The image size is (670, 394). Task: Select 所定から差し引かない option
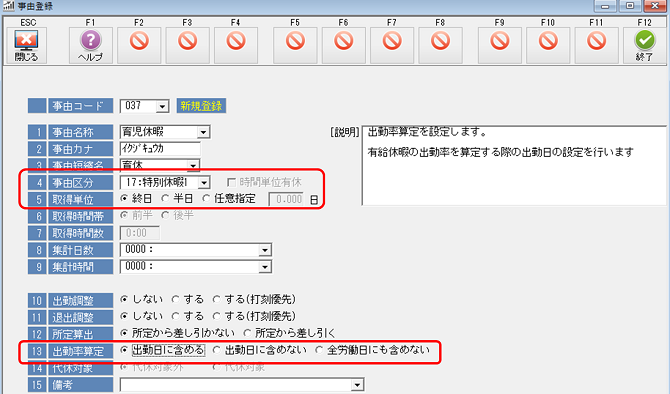coord(124,332)
